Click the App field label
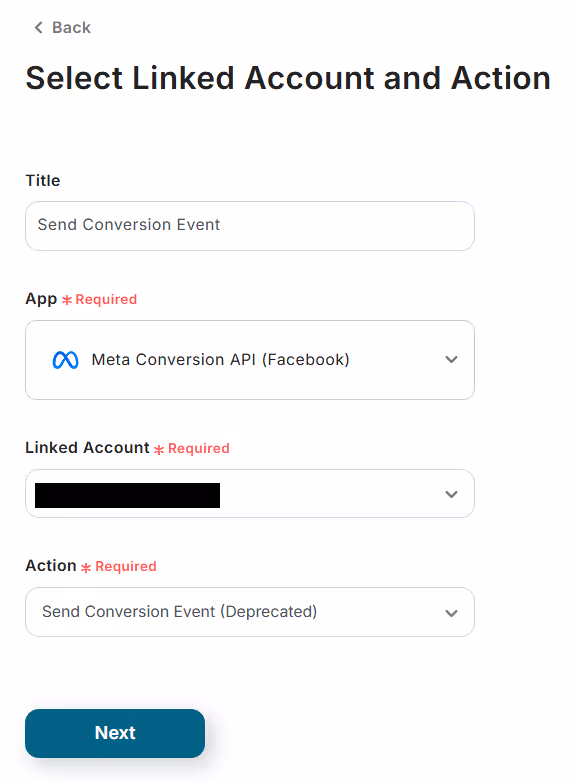577x782 pixels. point(41,299)
